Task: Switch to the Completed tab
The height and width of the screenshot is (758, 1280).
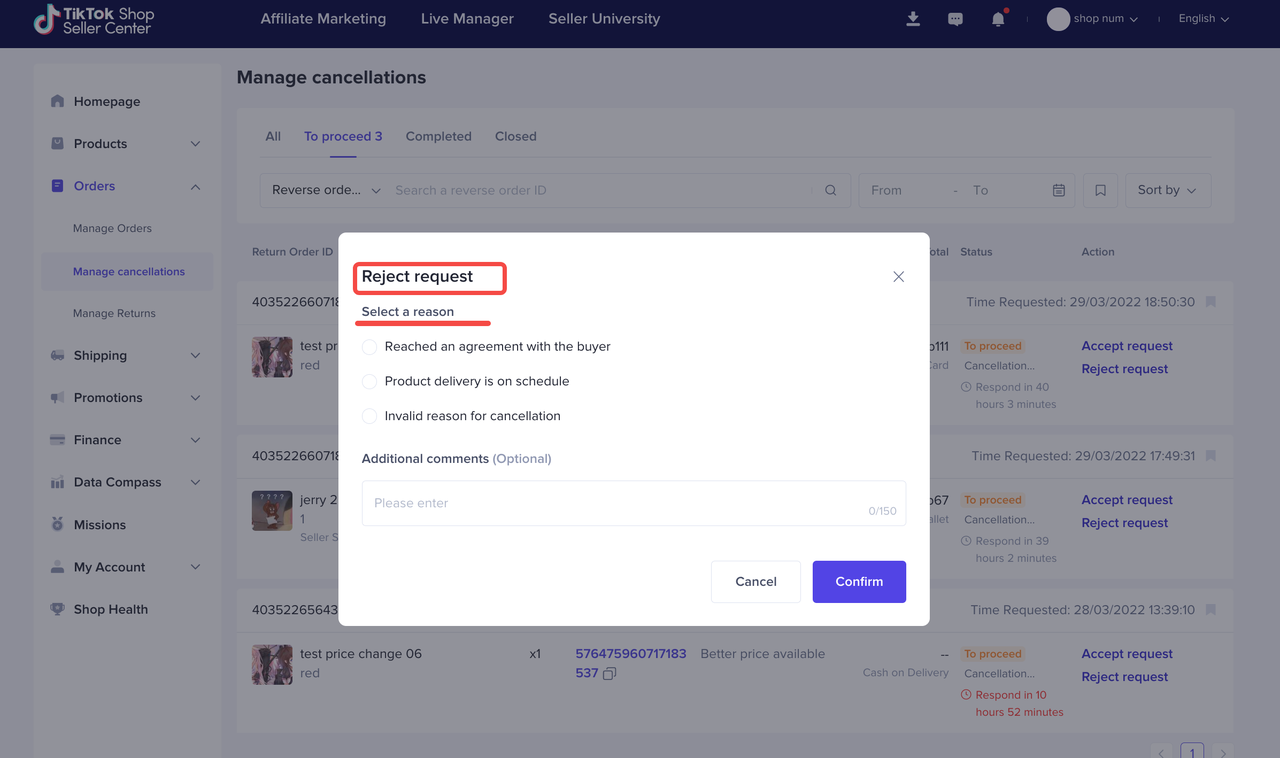Action: coord(438,136)
